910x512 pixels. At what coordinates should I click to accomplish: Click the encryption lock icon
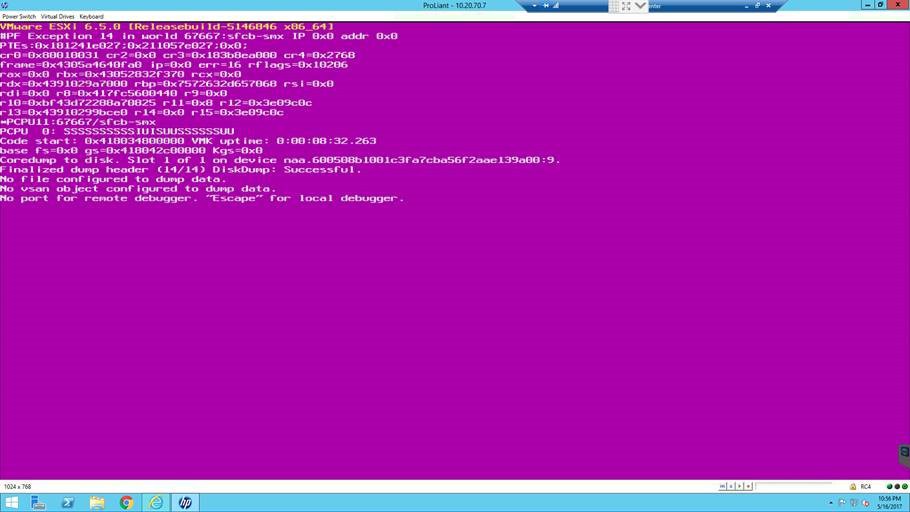(853, 486)
